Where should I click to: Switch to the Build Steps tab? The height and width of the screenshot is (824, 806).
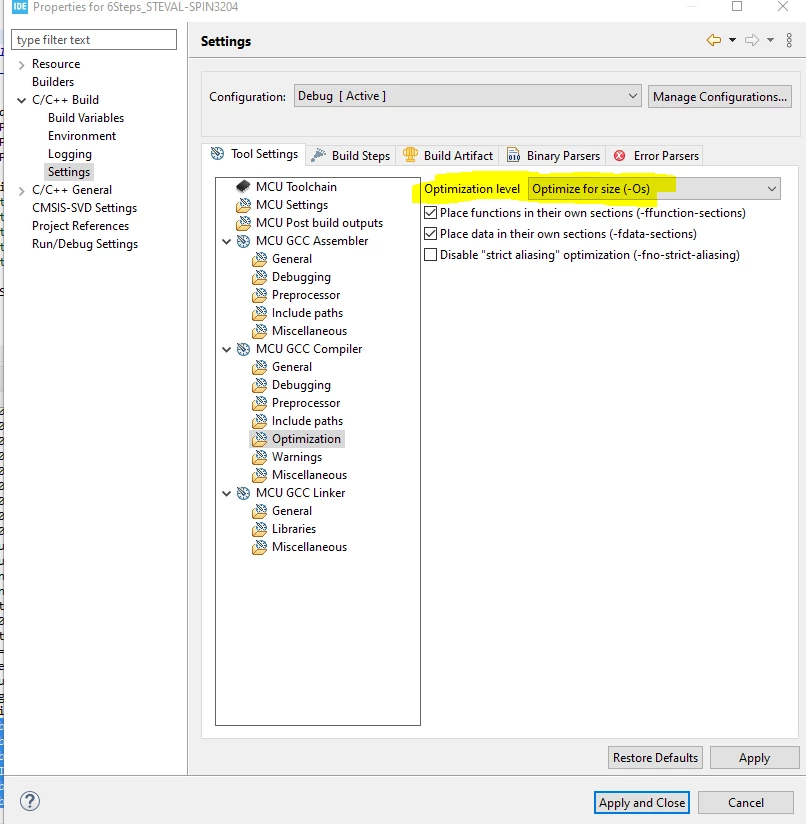tap(351, 156)
